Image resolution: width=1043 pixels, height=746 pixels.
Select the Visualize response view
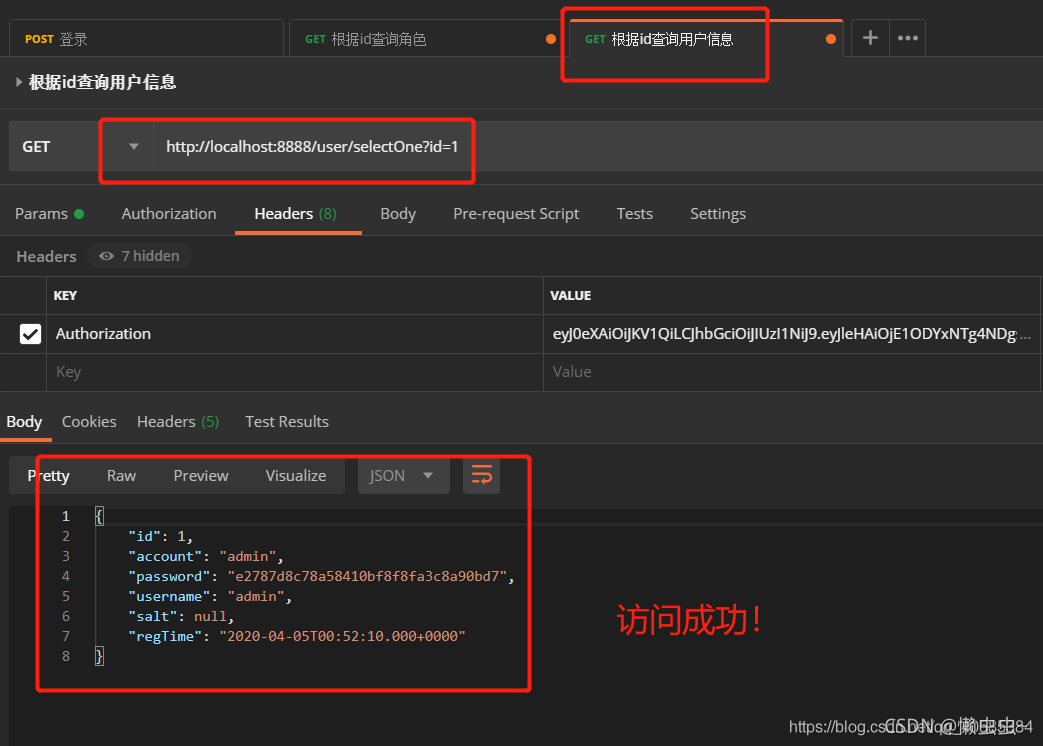[296, 475]
